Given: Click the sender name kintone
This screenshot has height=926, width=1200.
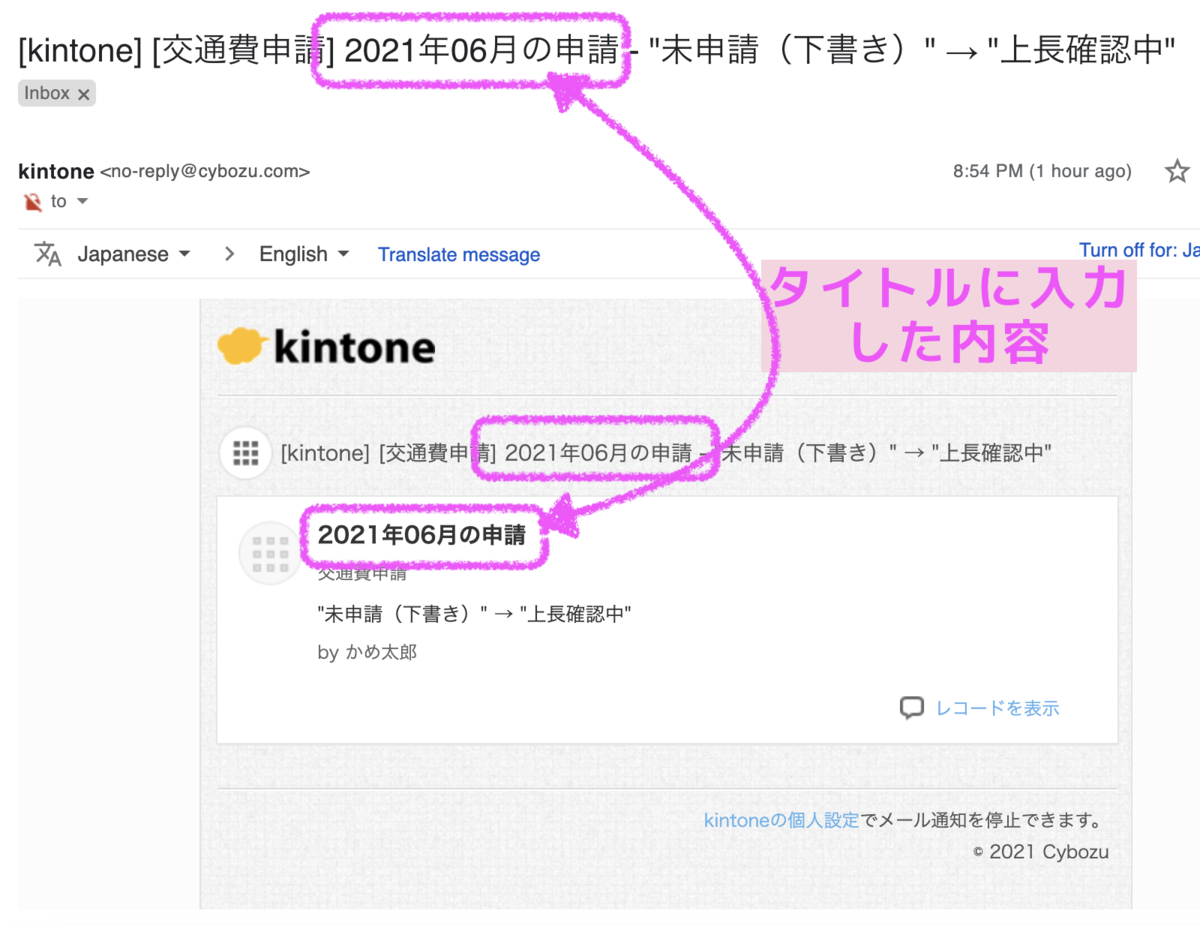Looking at the screenshot, I should click(x=56, y=171).
